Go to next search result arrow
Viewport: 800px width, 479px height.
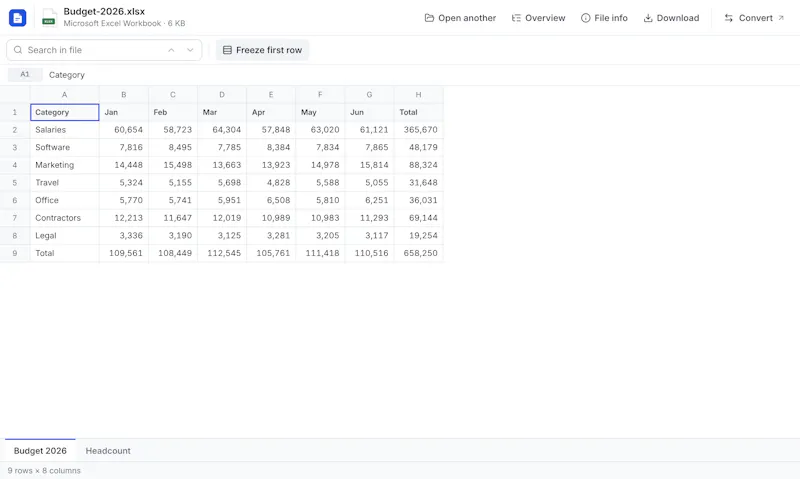click(190, 50)
